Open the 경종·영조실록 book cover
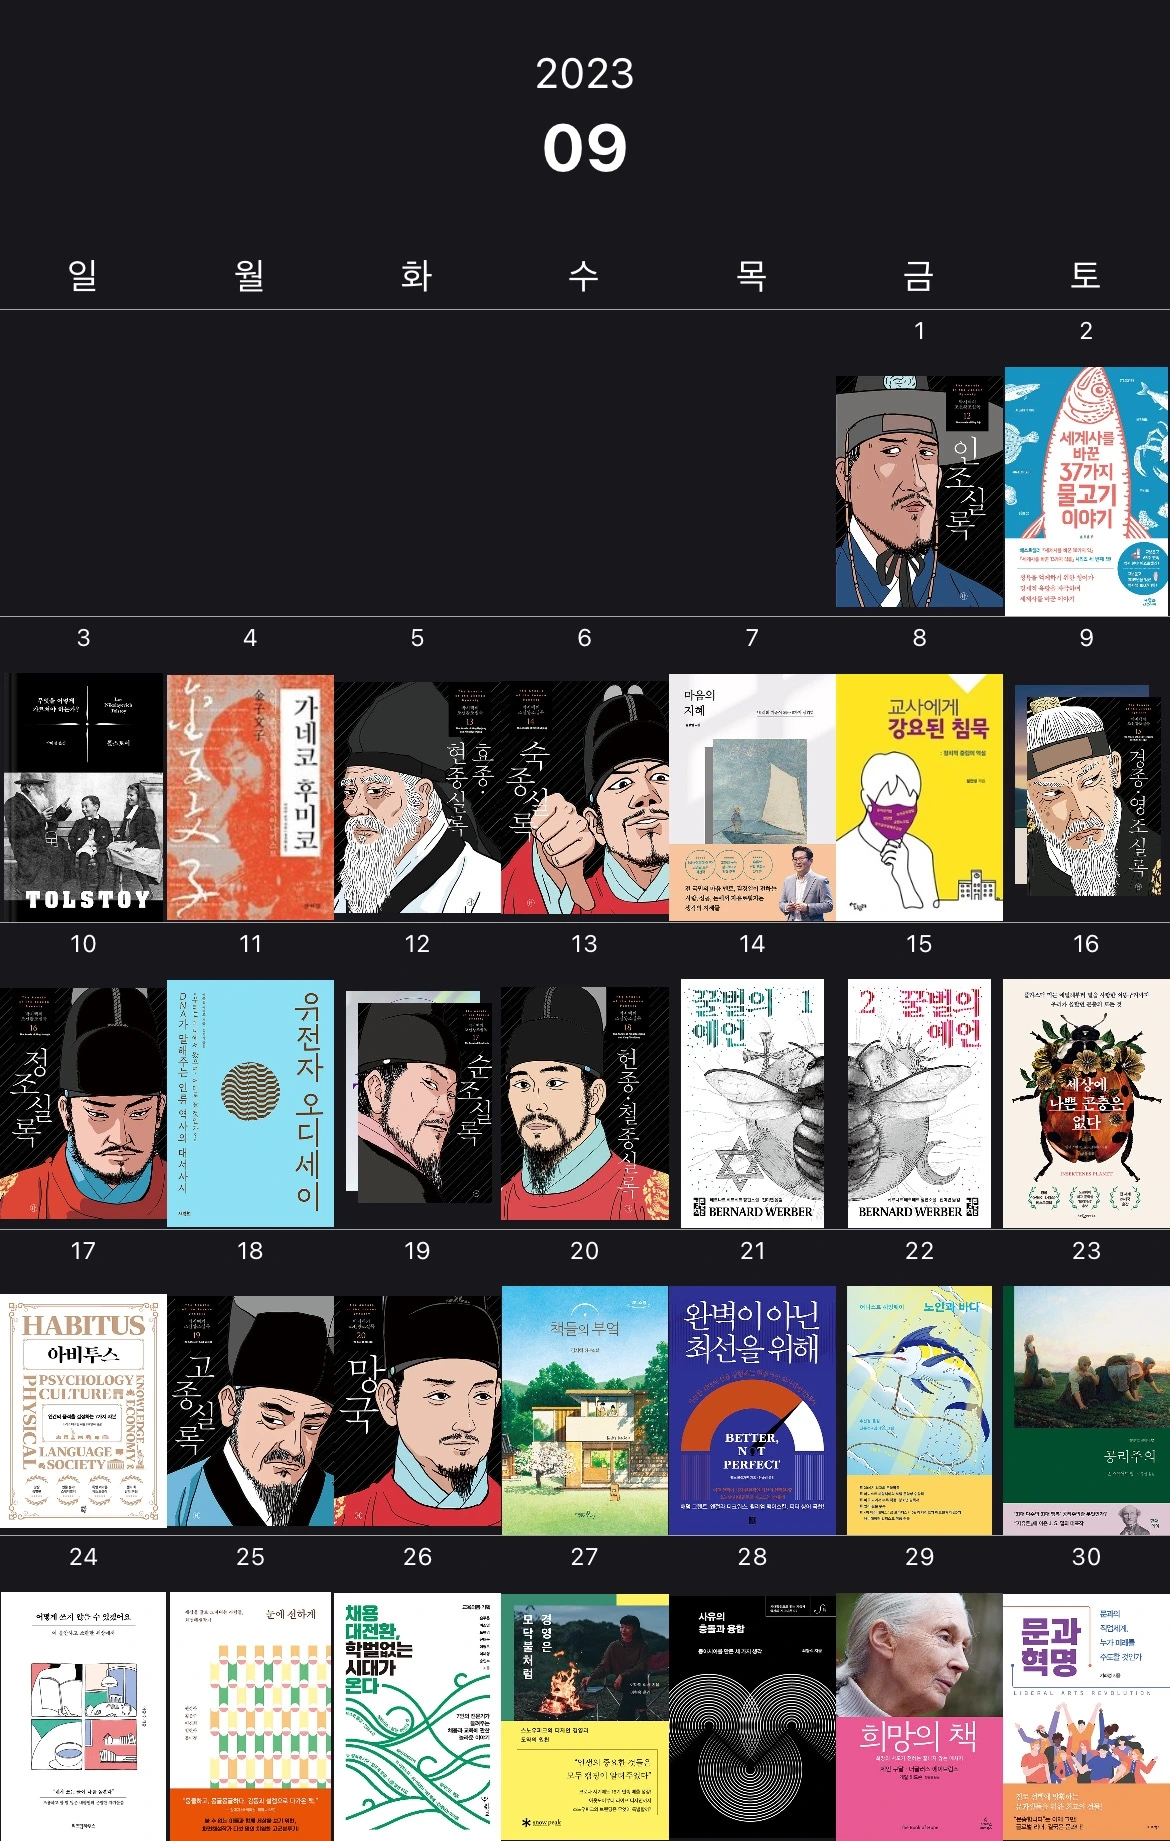The image size is (1170, 1841). tap(1088, 791)
